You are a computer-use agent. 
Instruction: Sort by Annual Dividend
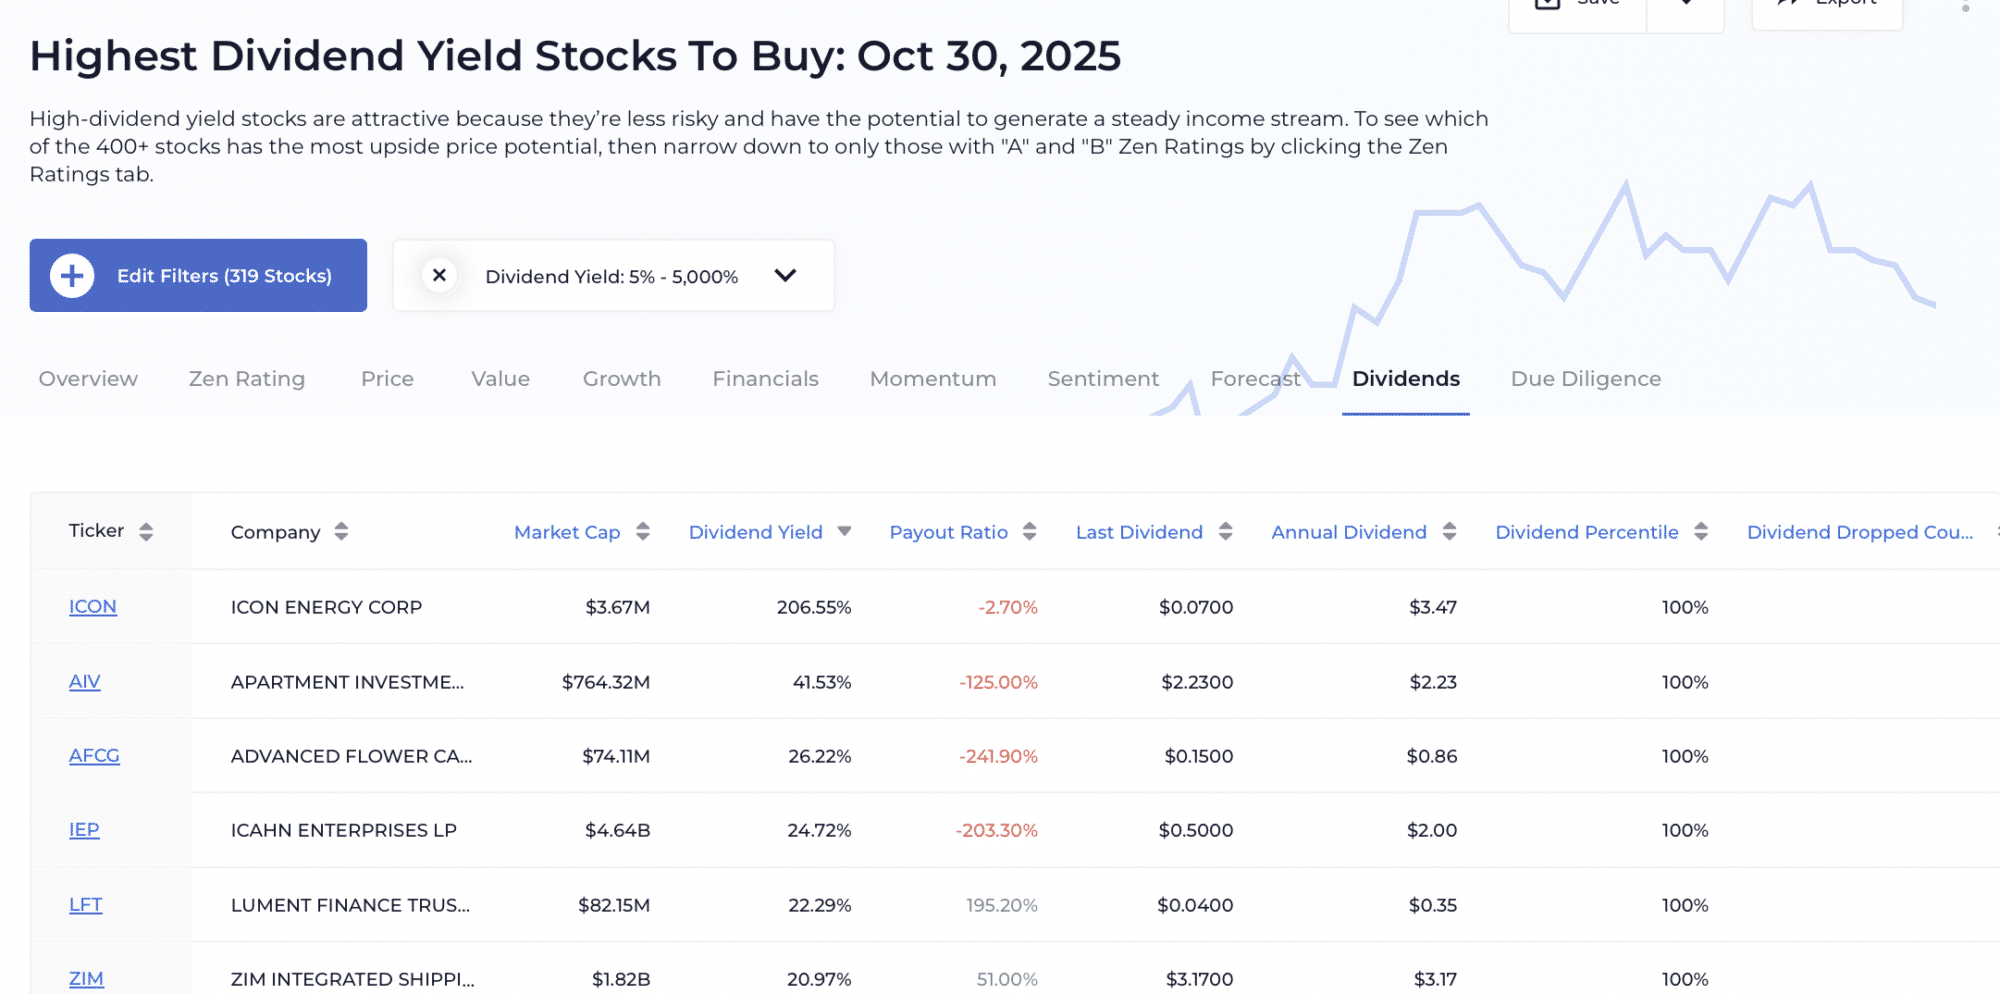pyautogui.click(x=1451, y=531)
